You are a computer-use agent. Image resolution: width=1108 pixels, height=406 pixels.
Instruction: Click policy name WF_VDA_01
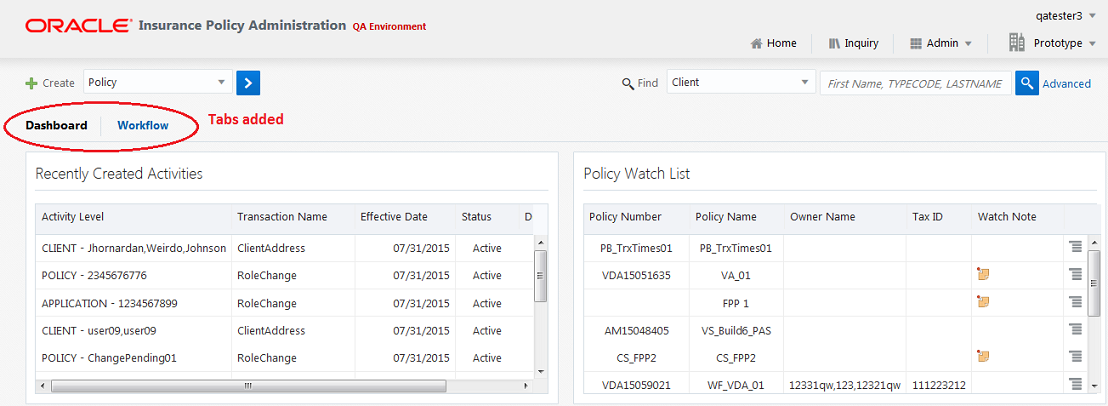[736, 385]
